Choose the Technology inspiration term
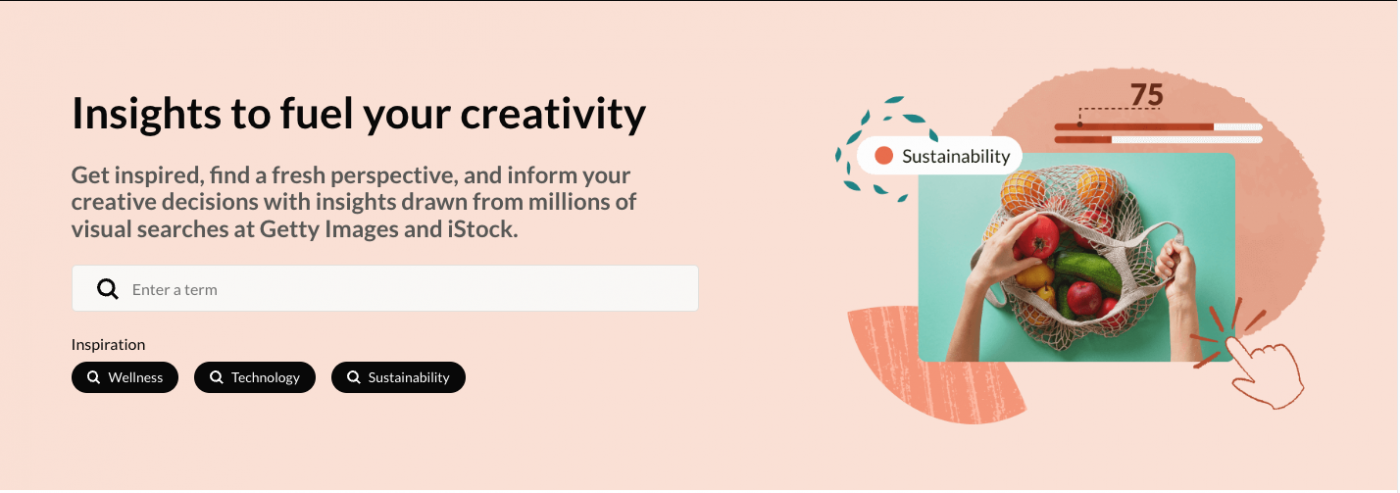The image size is (1400, 493). point(255,378)
